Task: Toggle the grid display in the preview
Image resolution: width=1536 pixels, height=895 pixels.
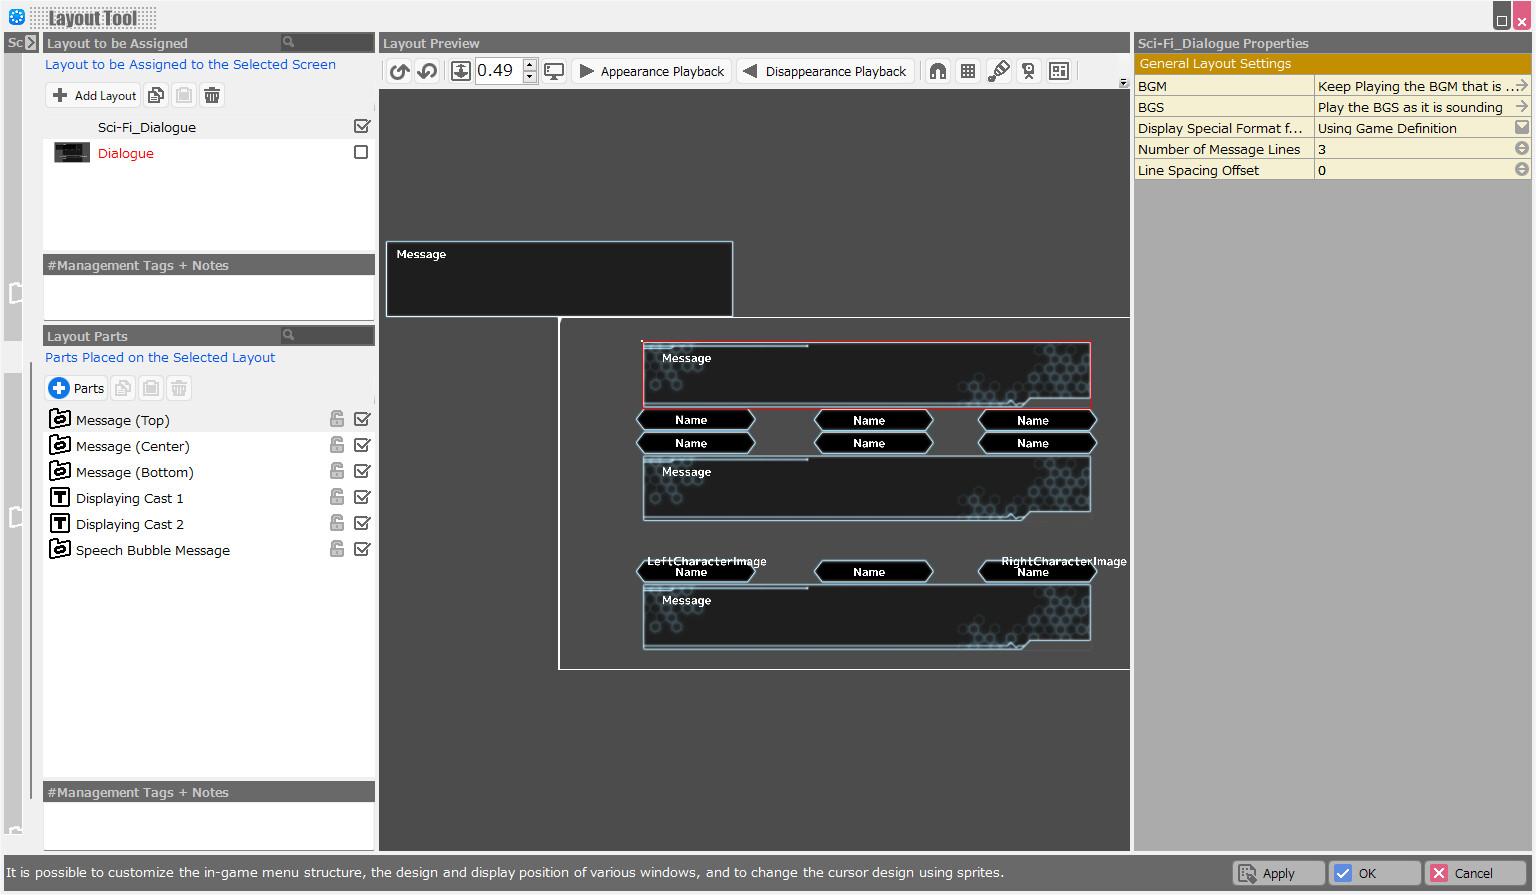Action: [x=967, y=70]
